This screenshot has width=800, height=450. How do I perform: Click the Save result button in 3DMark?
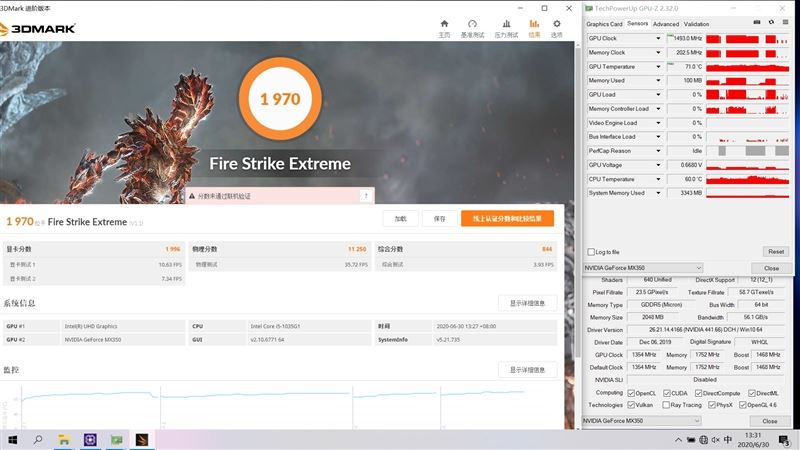click(x=439, y=218)
